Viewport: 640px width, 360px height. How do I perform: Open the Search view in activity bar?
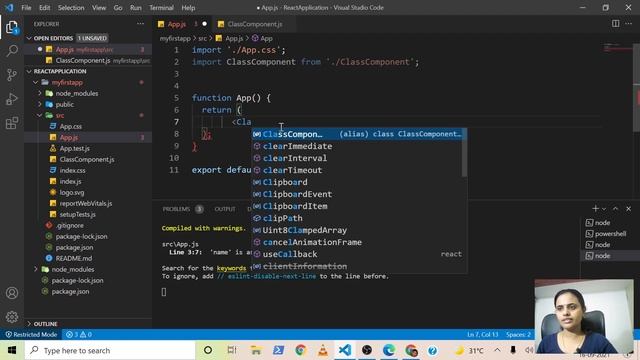point(12,51)
